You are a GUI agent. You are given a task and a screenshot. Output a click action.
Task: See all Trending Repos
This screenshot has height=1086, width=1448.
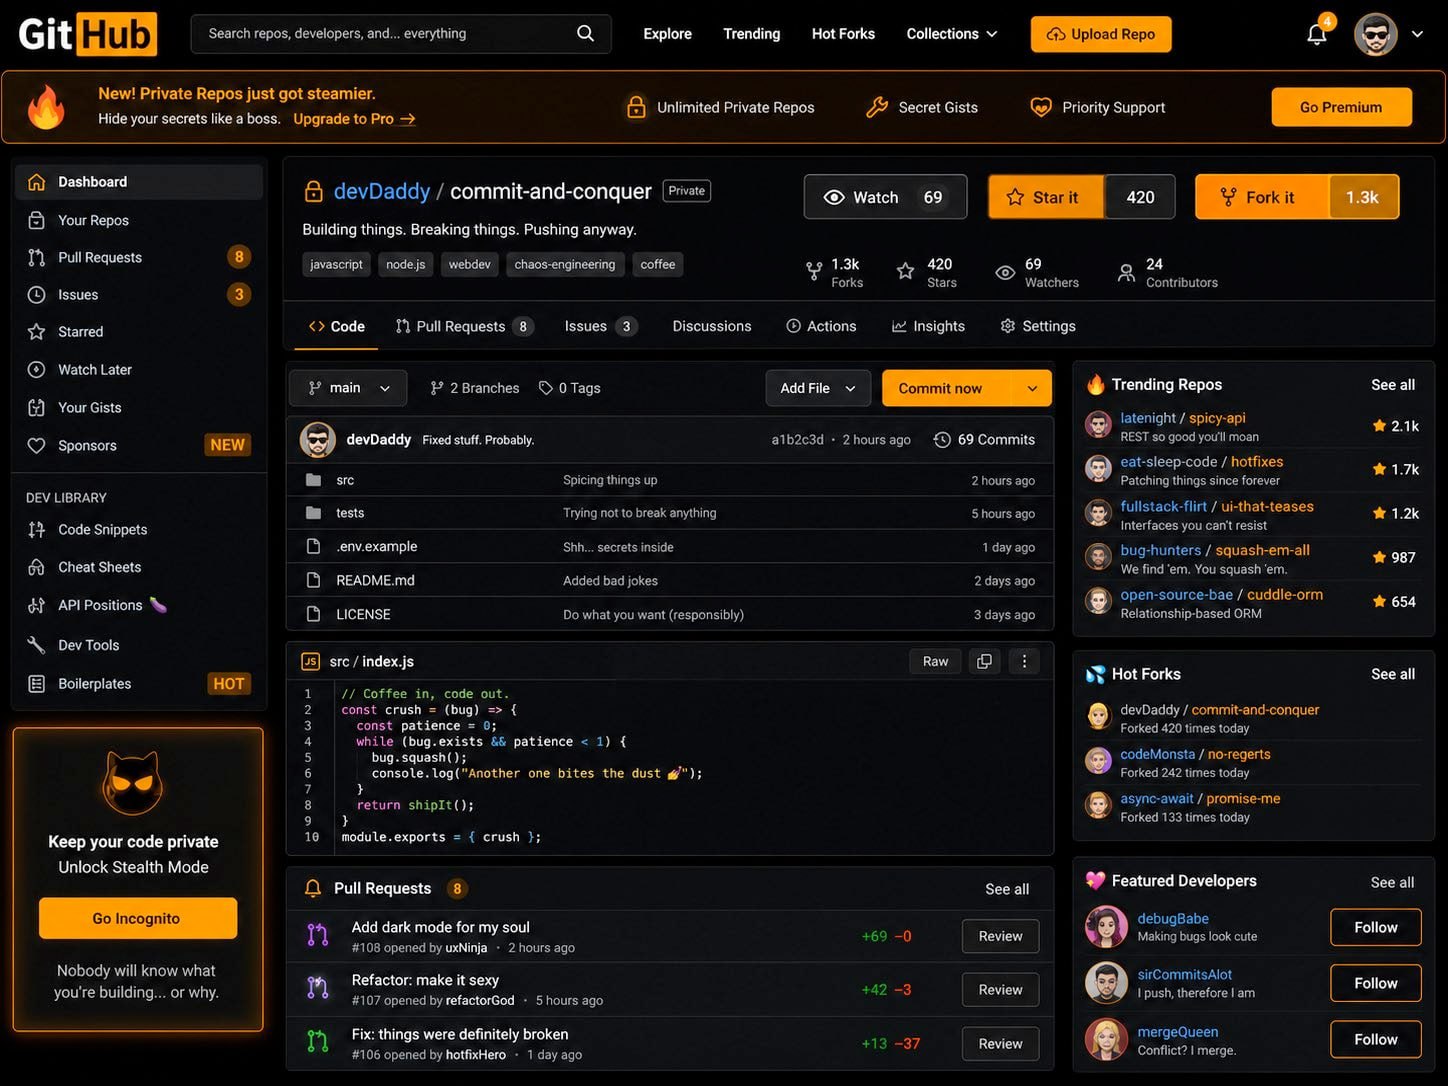click(x=1393, y=385)
